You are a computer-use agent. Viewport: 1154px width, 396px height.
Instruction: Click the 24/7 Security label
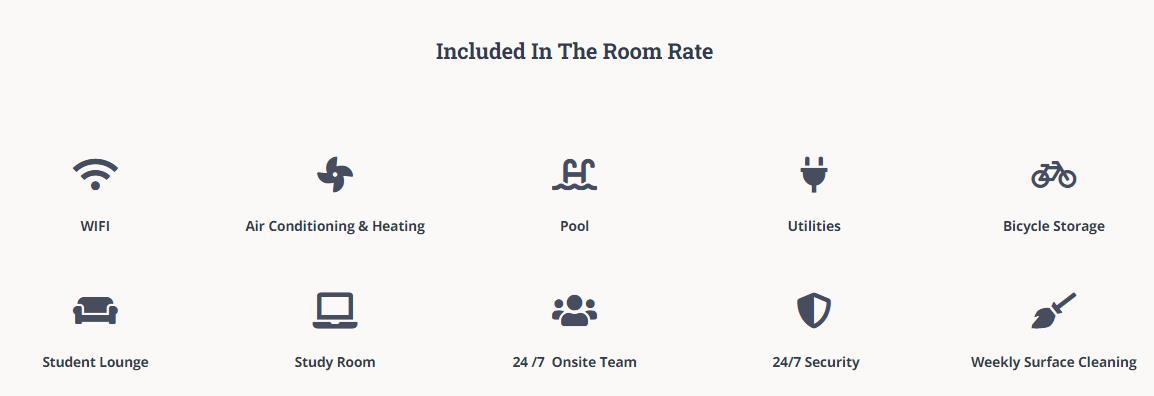(x=815, y=363)
